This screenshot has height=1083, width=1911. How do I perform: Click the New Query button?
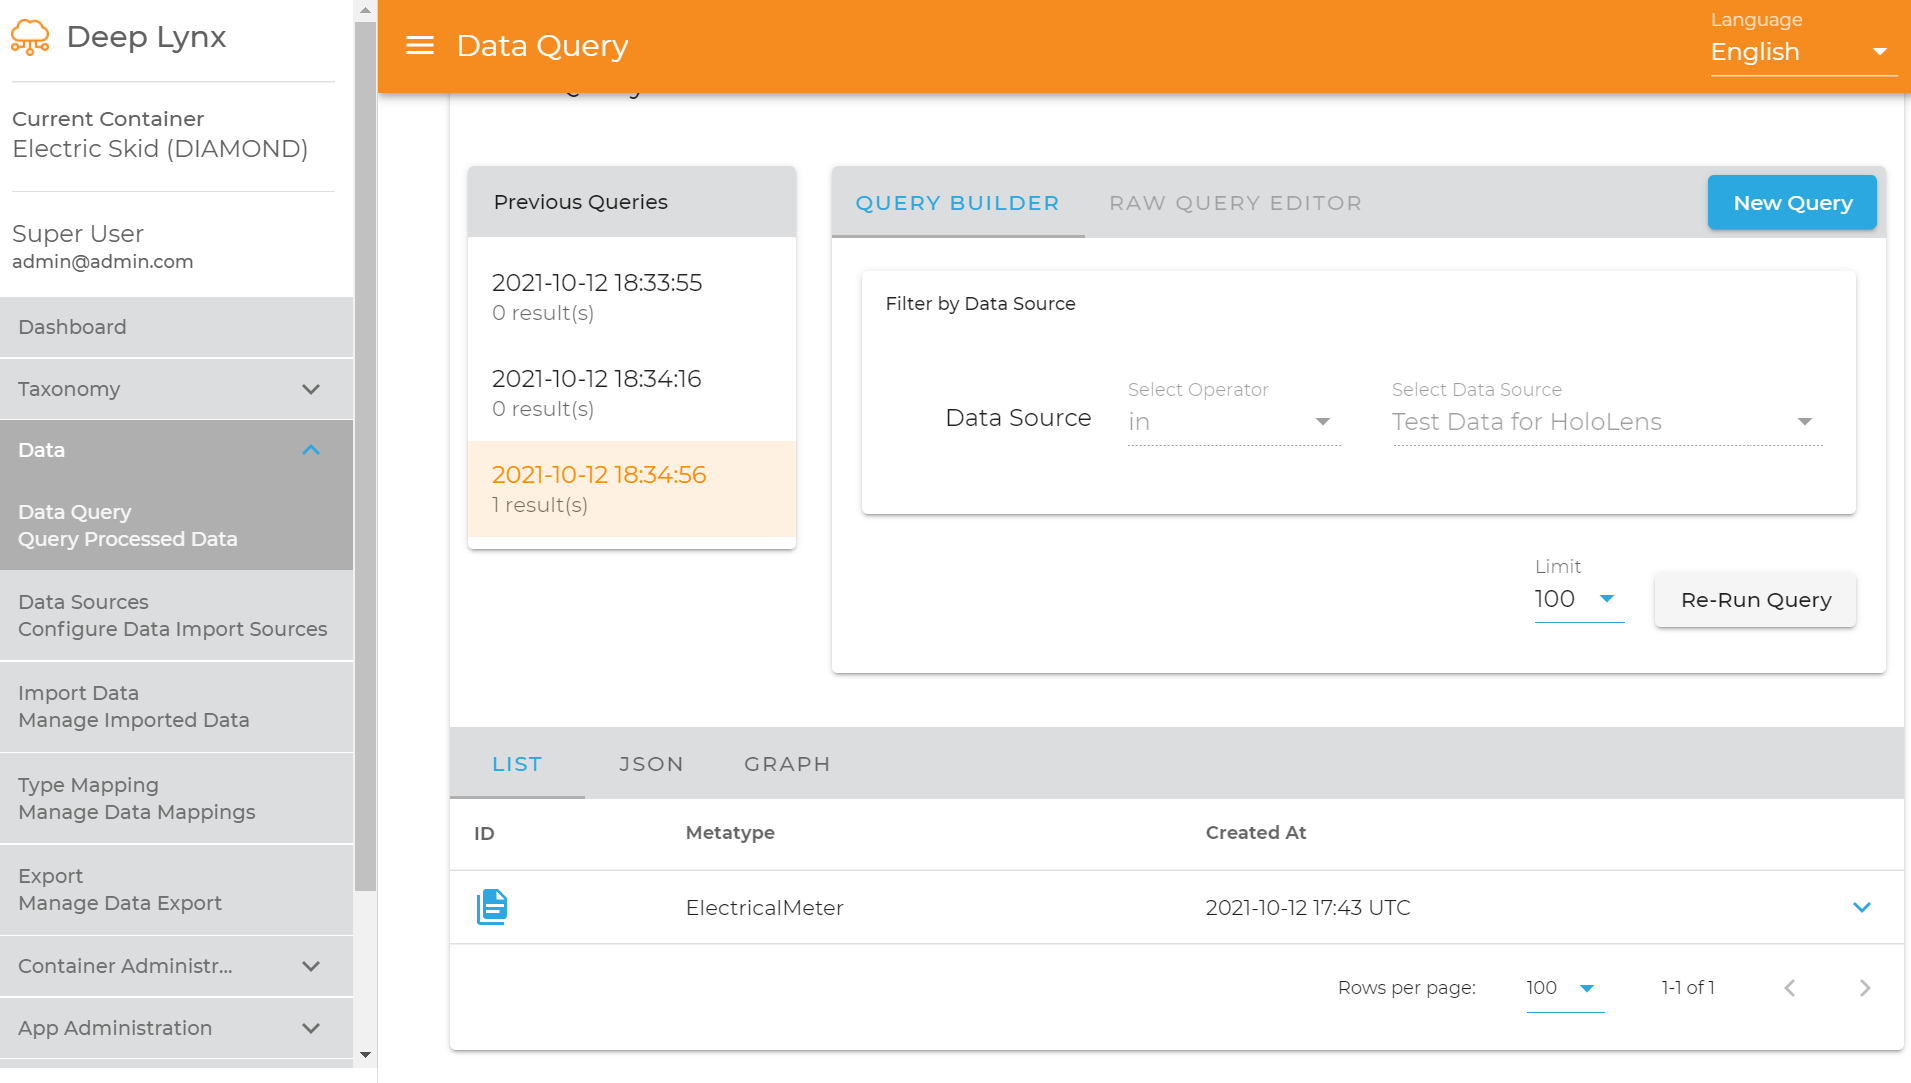(x=1792, y=203)
